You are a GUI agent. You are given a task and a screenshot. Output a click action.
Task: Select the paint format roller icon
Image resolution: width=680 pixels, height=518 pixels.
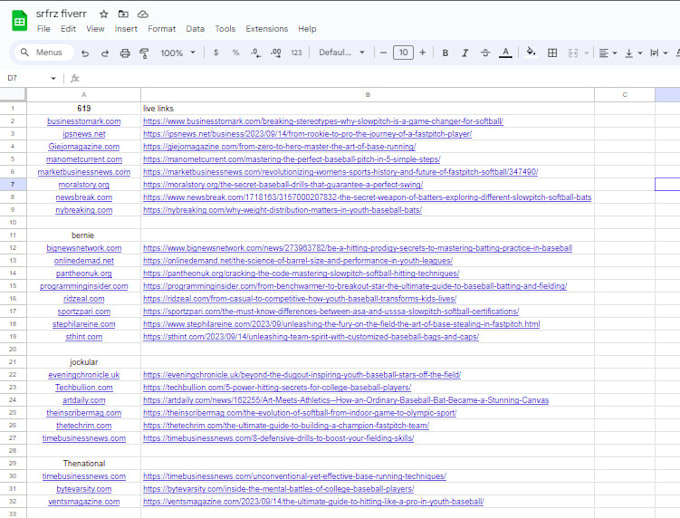pyautogui.click(x=144, y=53)
